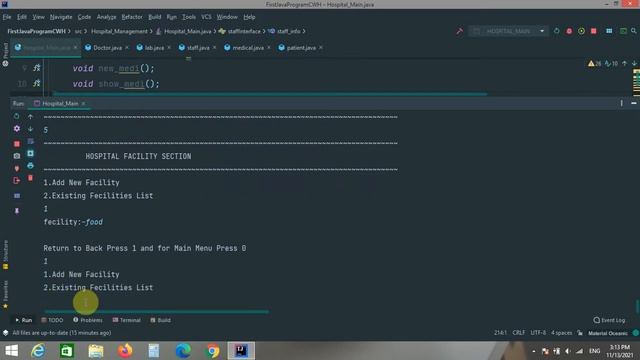
Task: Click the print icon in Run console
Action: [30, 166]
